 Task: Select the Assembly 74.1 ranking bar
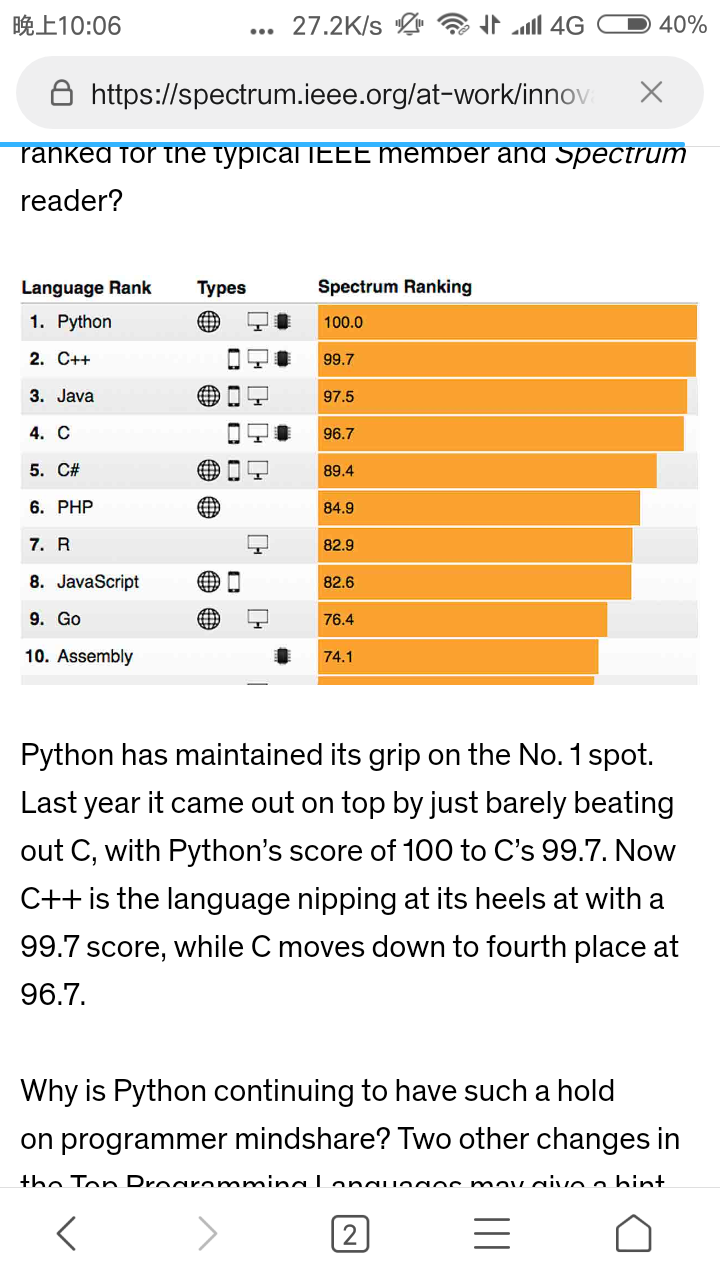458,657
